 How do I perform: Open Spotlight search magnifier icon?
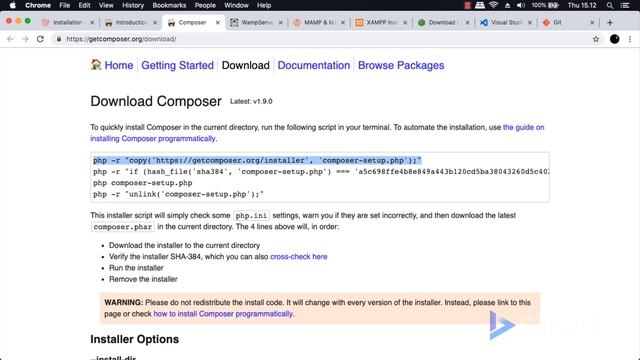[610, 5]
